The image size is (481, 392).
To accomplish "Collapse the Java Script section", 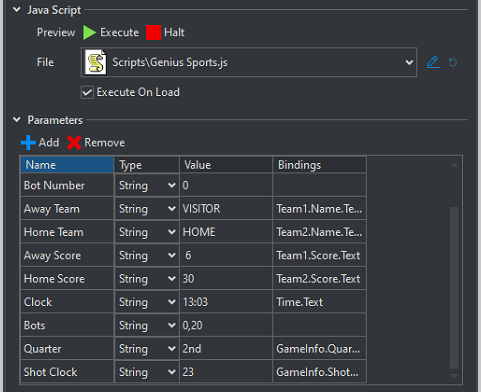I will [x=17, y=10].
